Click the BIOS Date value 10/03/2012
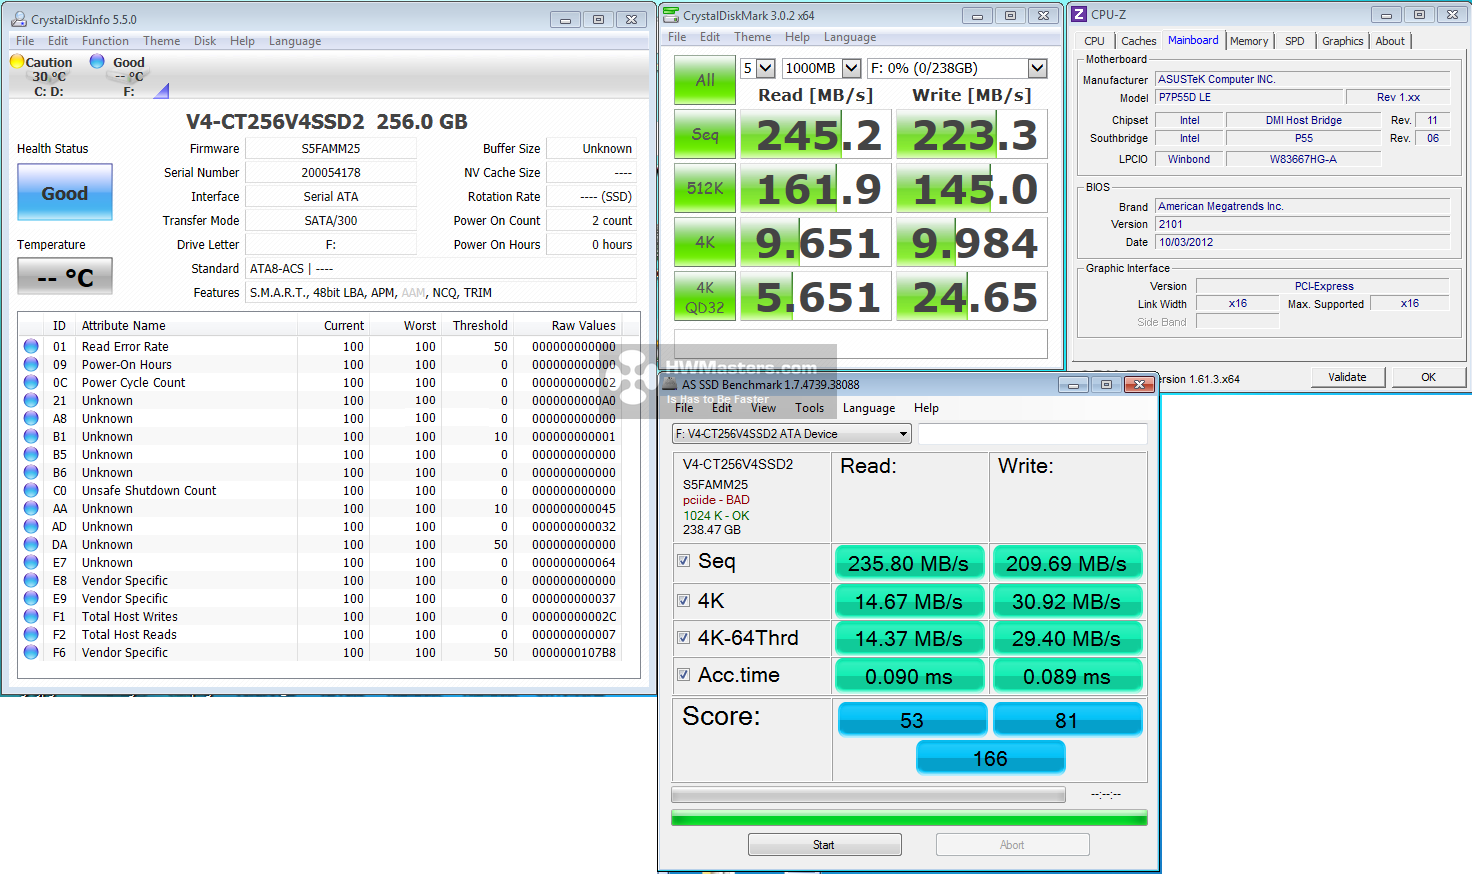 click(1302, 242)
